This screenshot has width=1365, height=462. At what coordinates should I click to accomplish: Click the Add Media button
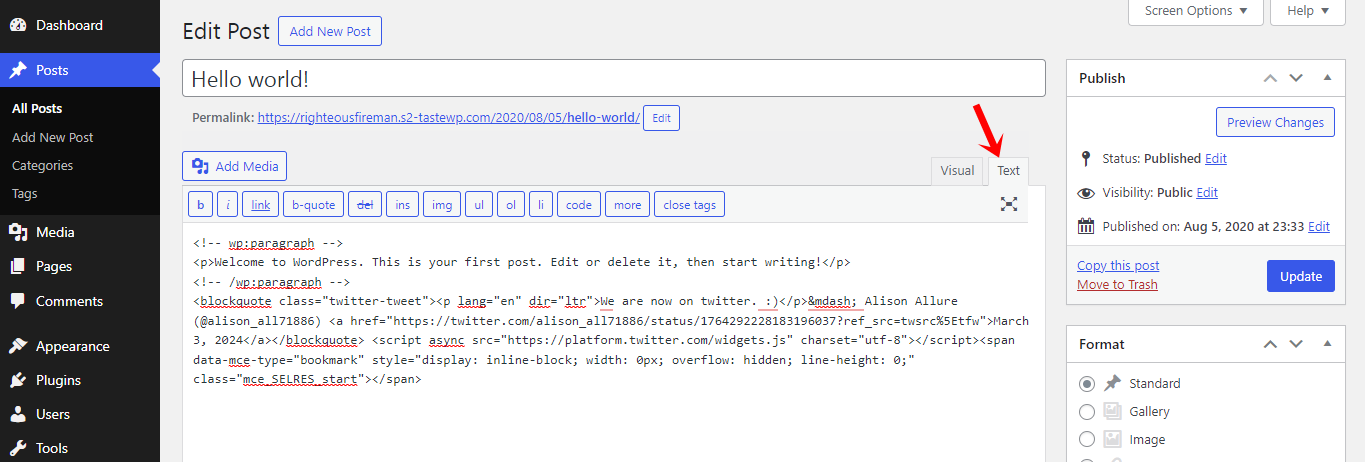[x=235, y=166]
